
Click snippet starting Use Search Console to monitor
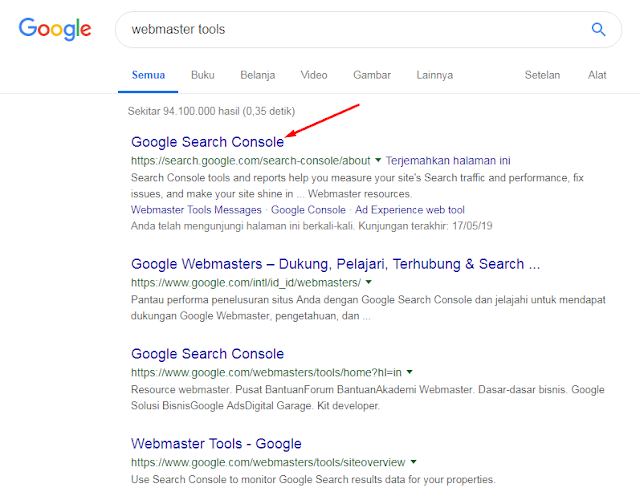(x=313, y=479)
